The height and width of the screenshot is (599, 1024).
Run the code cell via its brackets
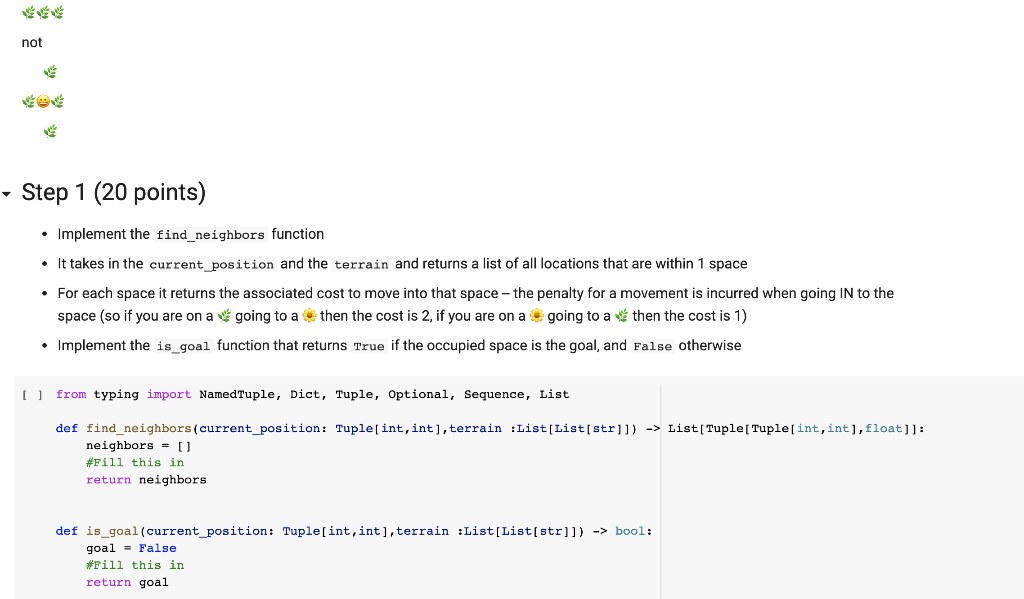click(x=32, y=395)
